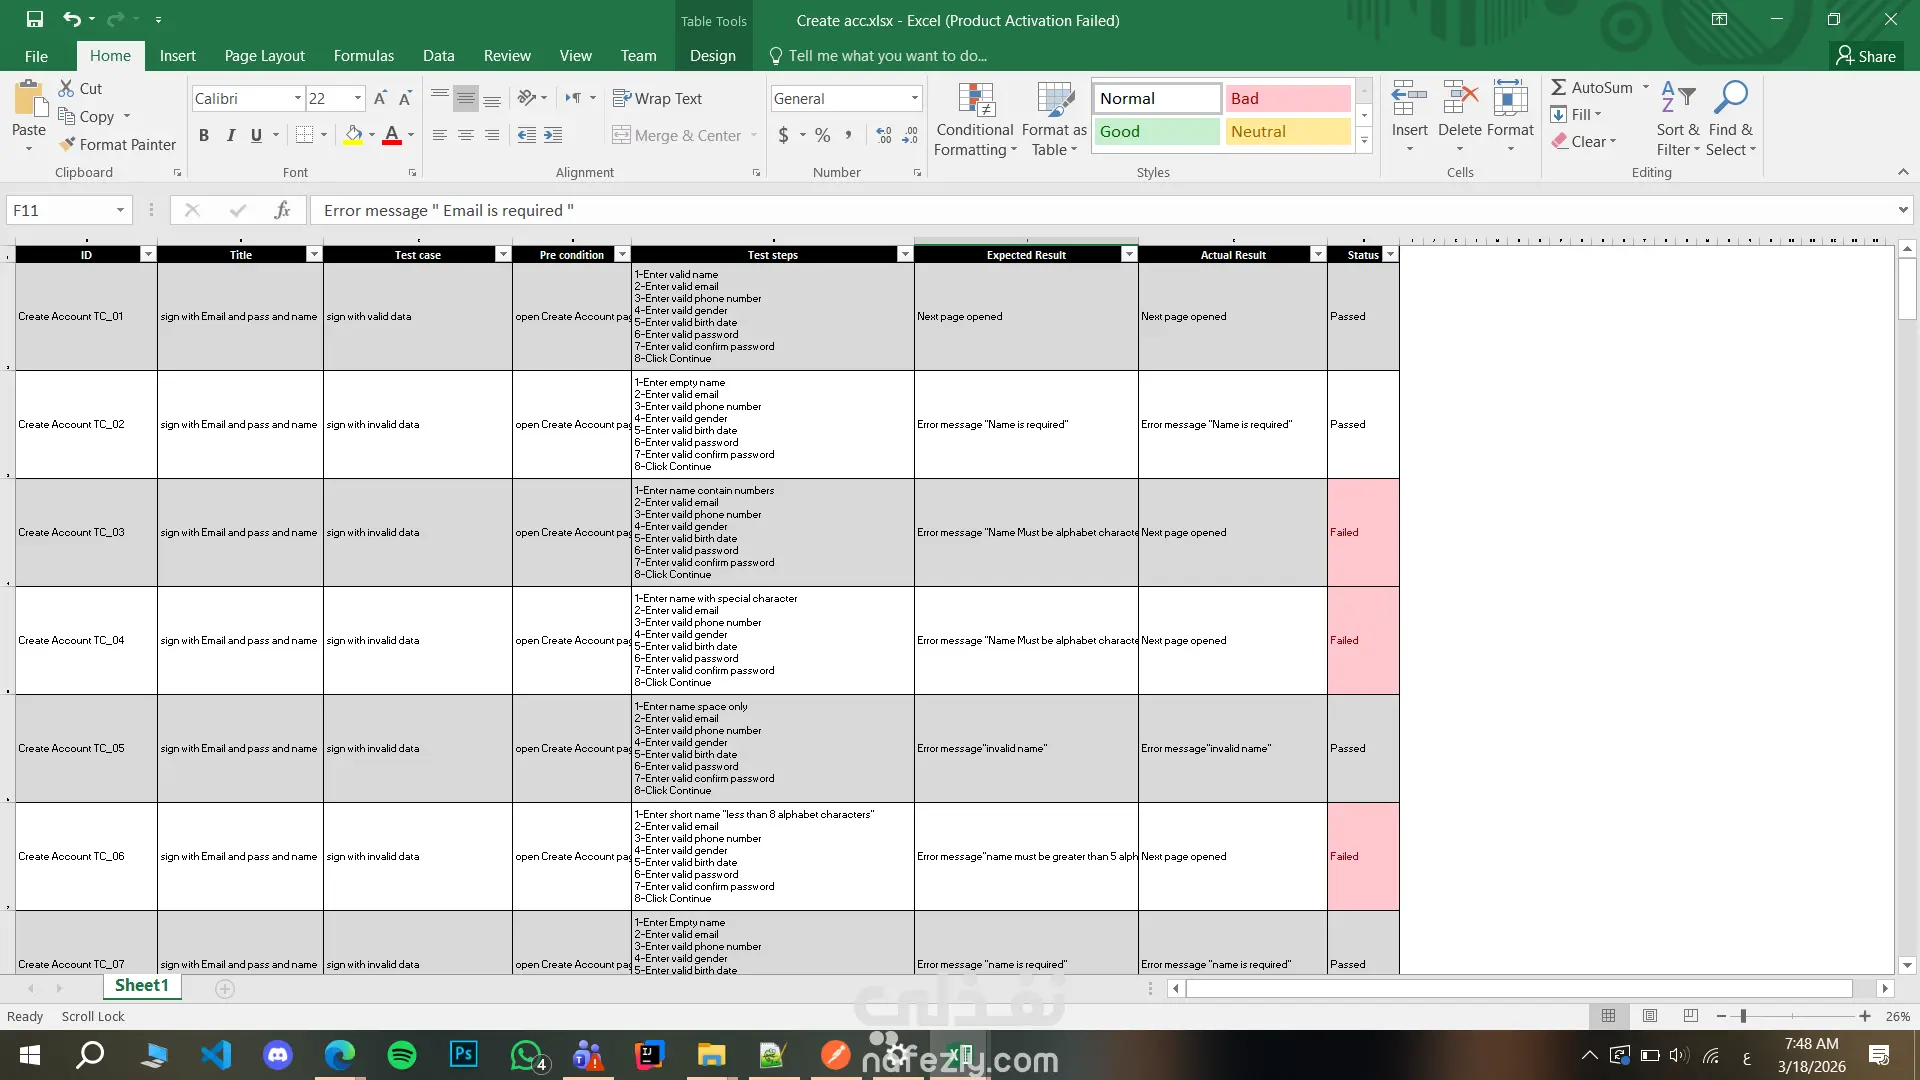Toggle Wrap Text on
1920x1080 pixels.
(658, 98)
